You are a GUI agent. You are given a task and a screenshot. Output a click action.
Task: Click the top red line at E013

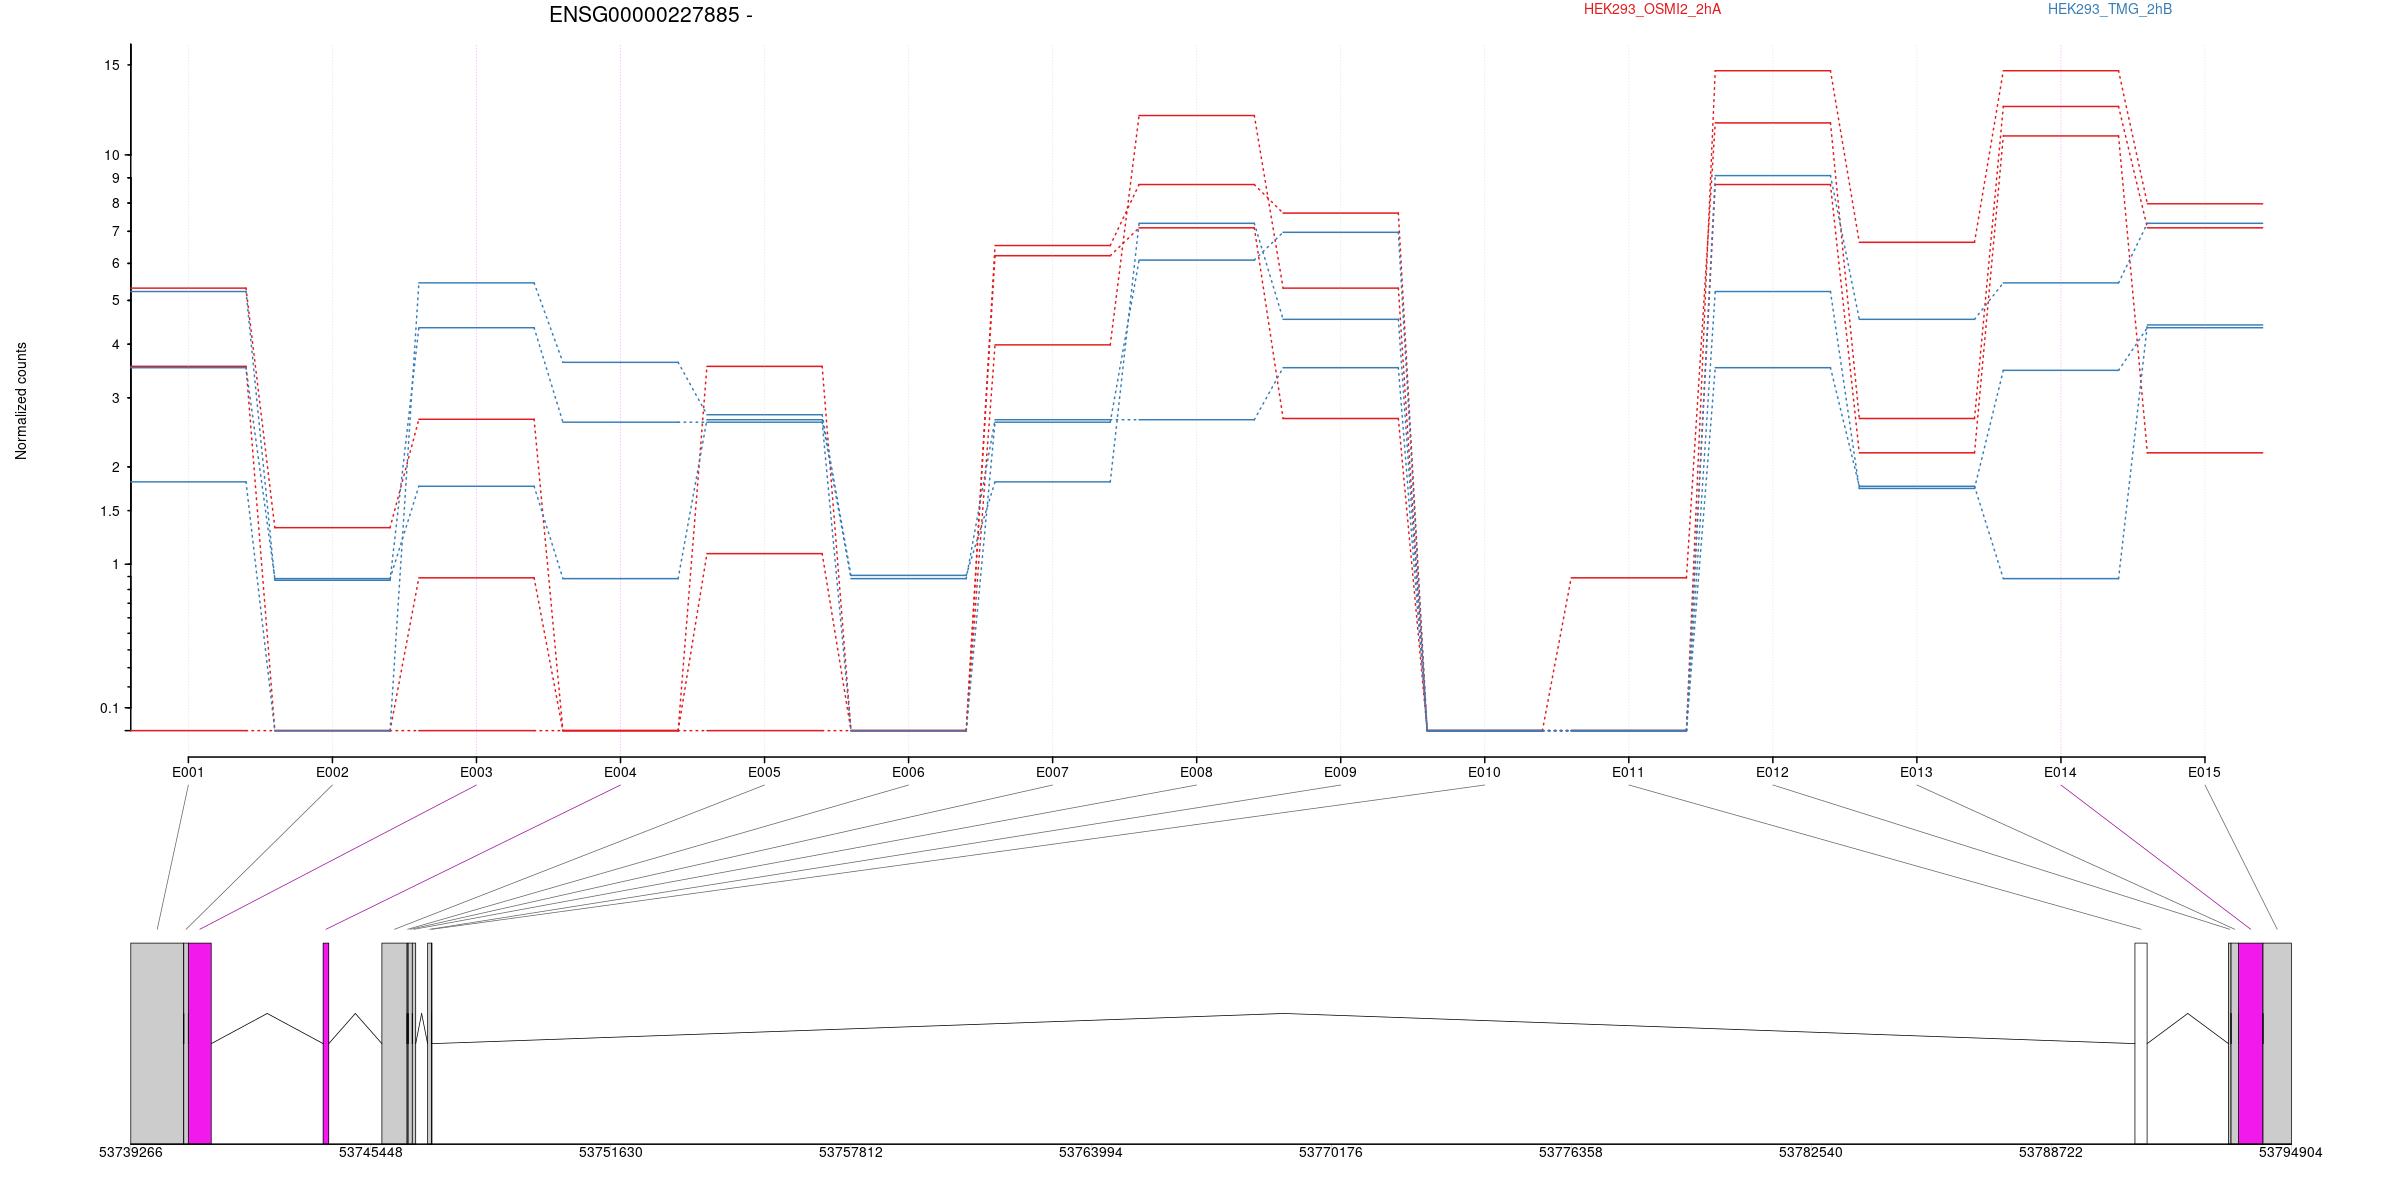[1916, 242]
